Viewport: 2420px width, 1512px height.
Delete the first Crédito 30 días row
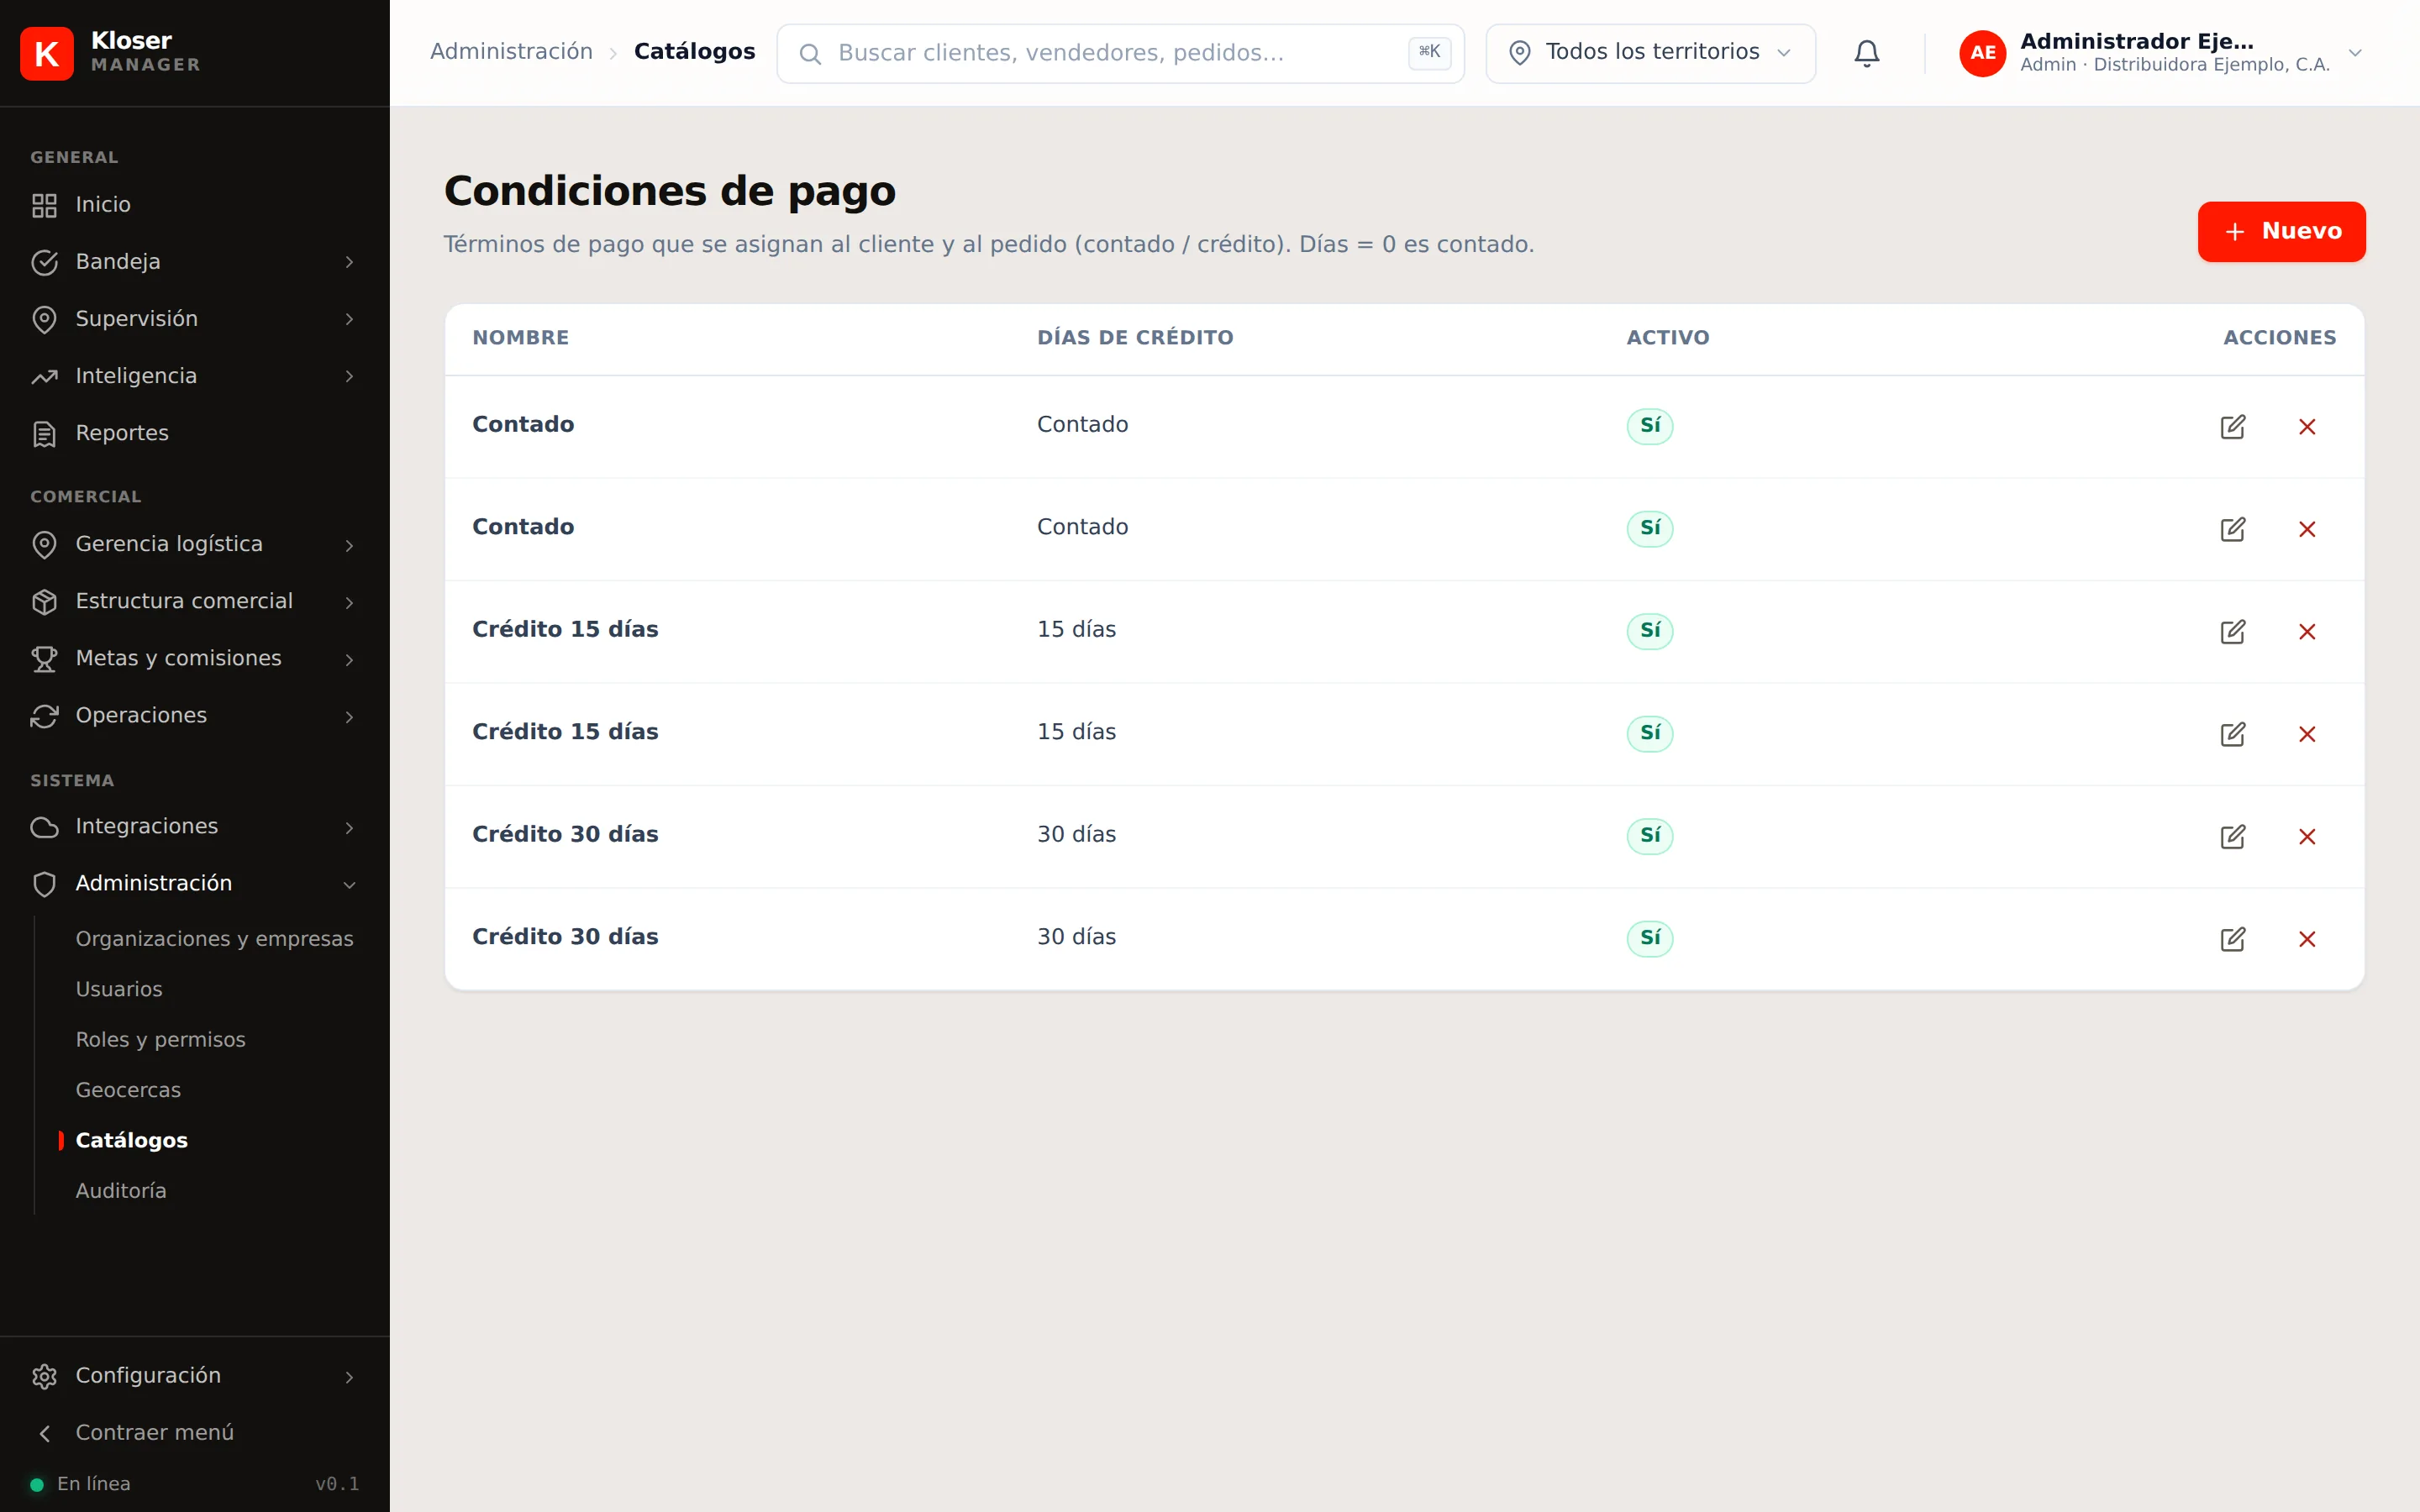tap(2306, 837)
